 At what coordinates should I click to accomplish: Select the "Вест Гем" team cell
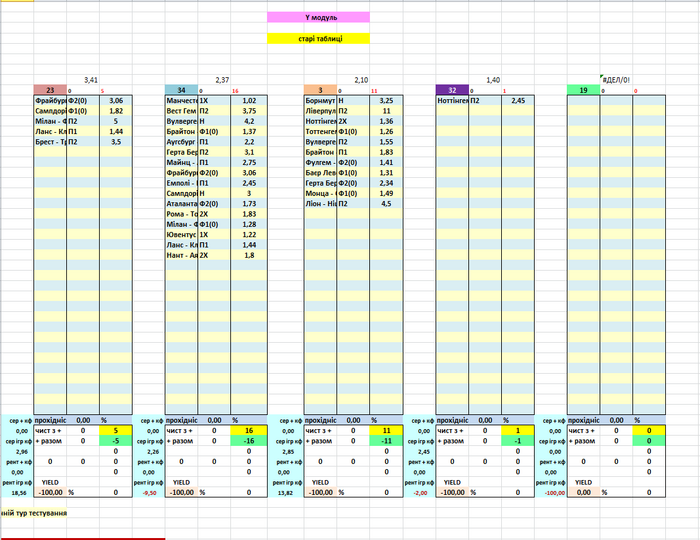coord(181,111)
